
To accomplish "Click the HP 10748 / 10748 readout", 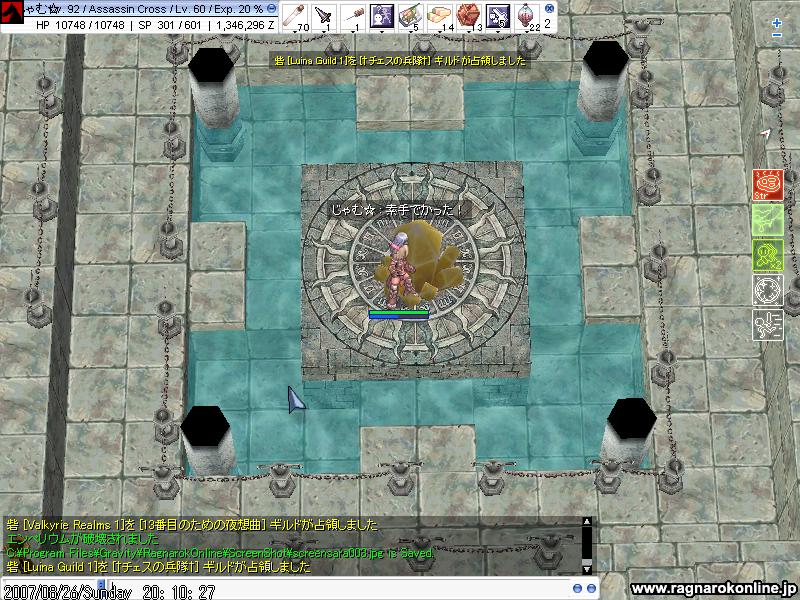I will pyautogui.click(x=80, y=25).
